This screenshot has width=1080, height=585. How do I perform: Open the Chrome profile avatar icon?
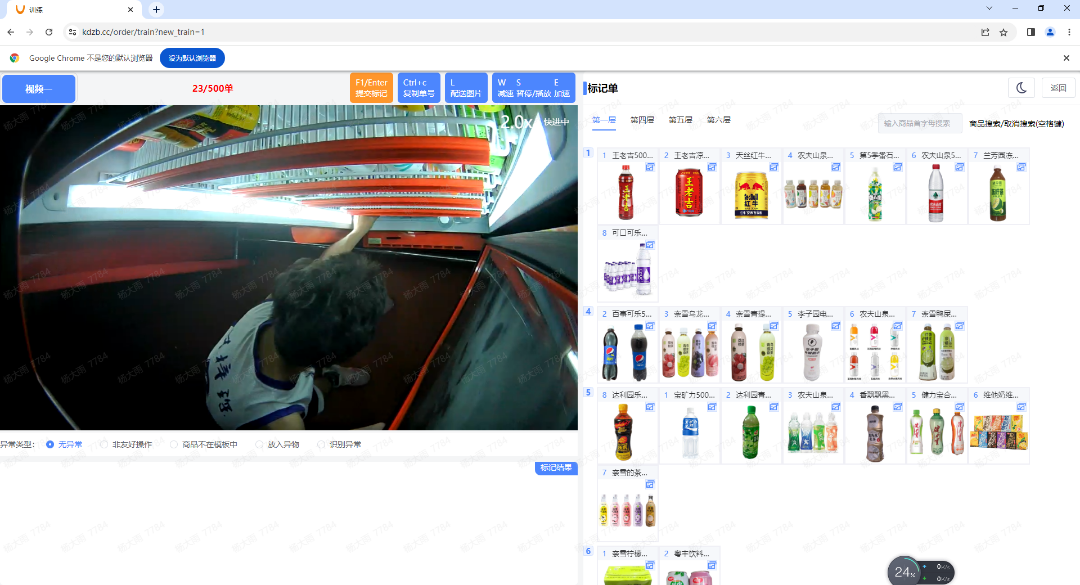point(1050,32)
